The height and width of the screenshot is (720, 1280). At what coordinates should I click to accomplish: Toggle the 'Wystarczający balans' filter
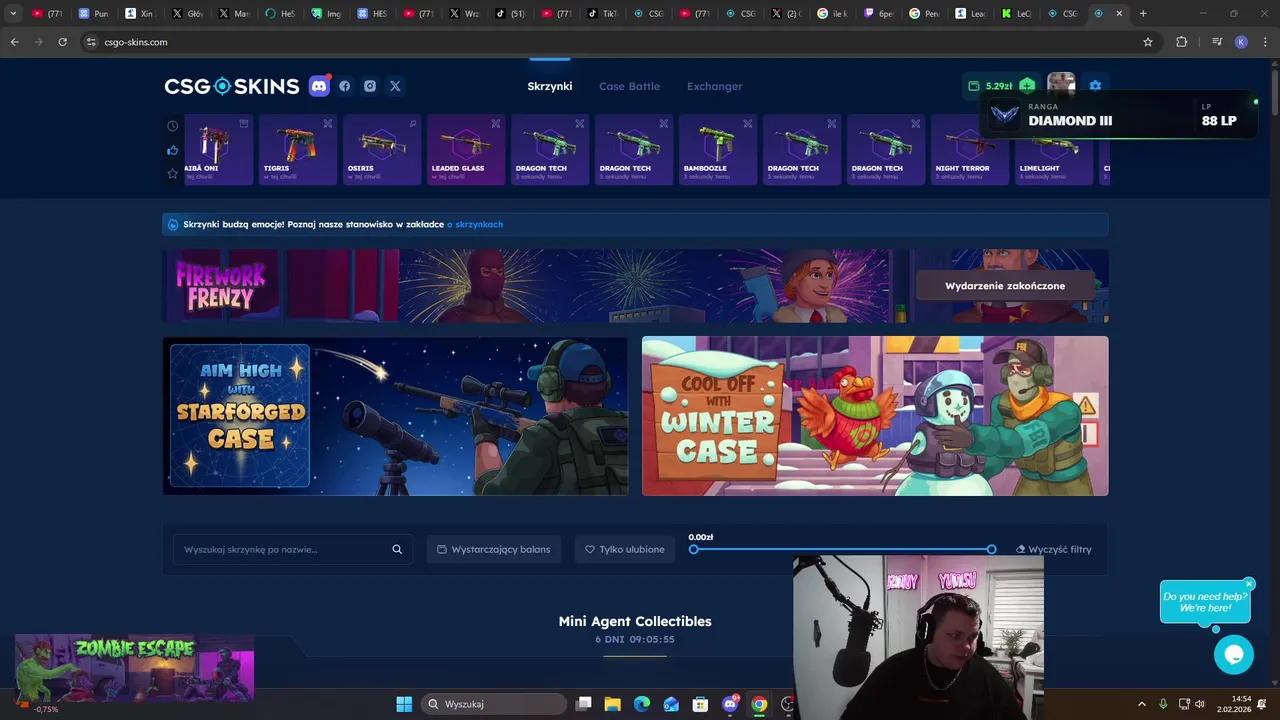click(494, 549)
